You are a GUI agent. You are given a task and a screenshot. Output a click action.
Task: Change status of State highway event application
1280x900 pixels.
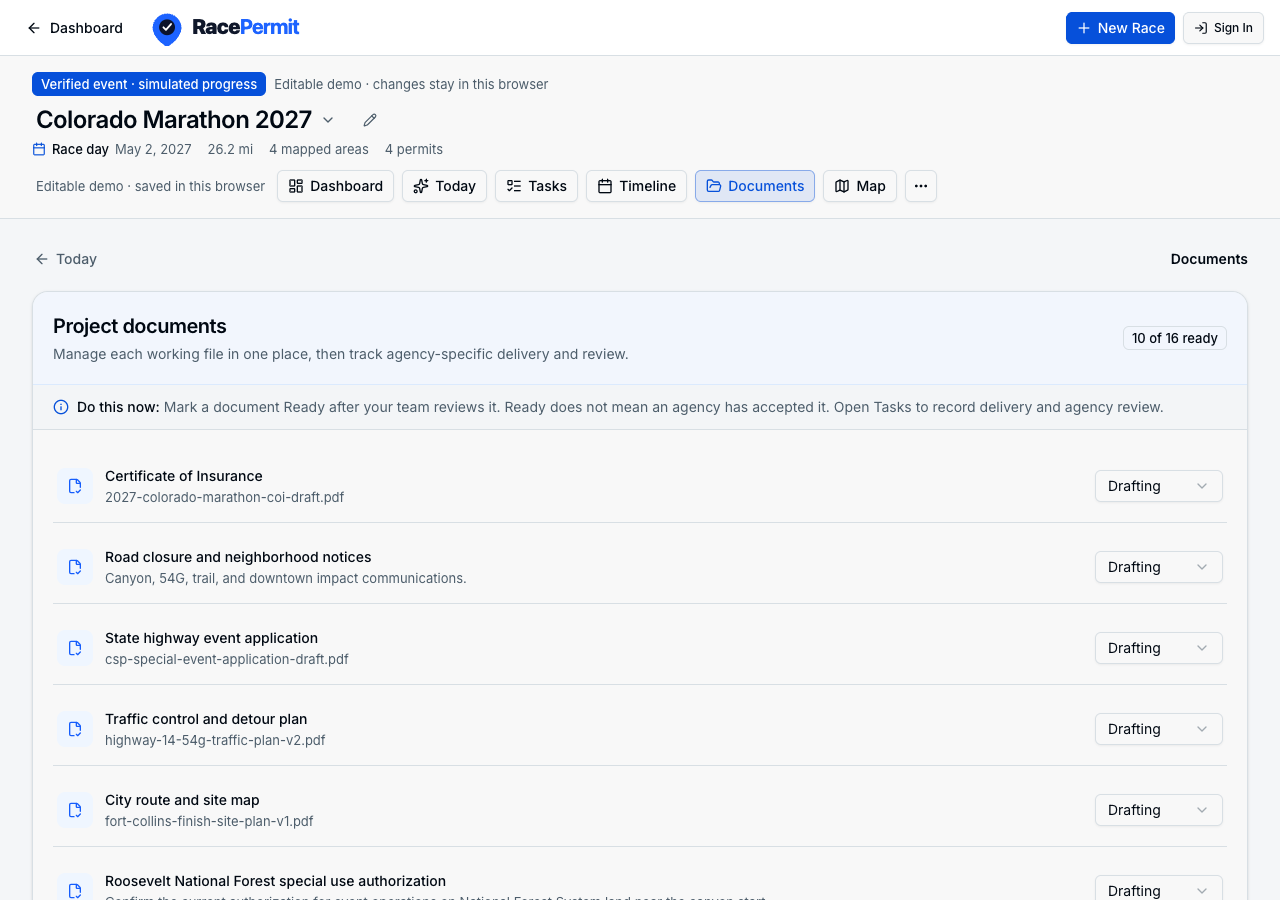pyautogui.click(x=1159, y=648)
